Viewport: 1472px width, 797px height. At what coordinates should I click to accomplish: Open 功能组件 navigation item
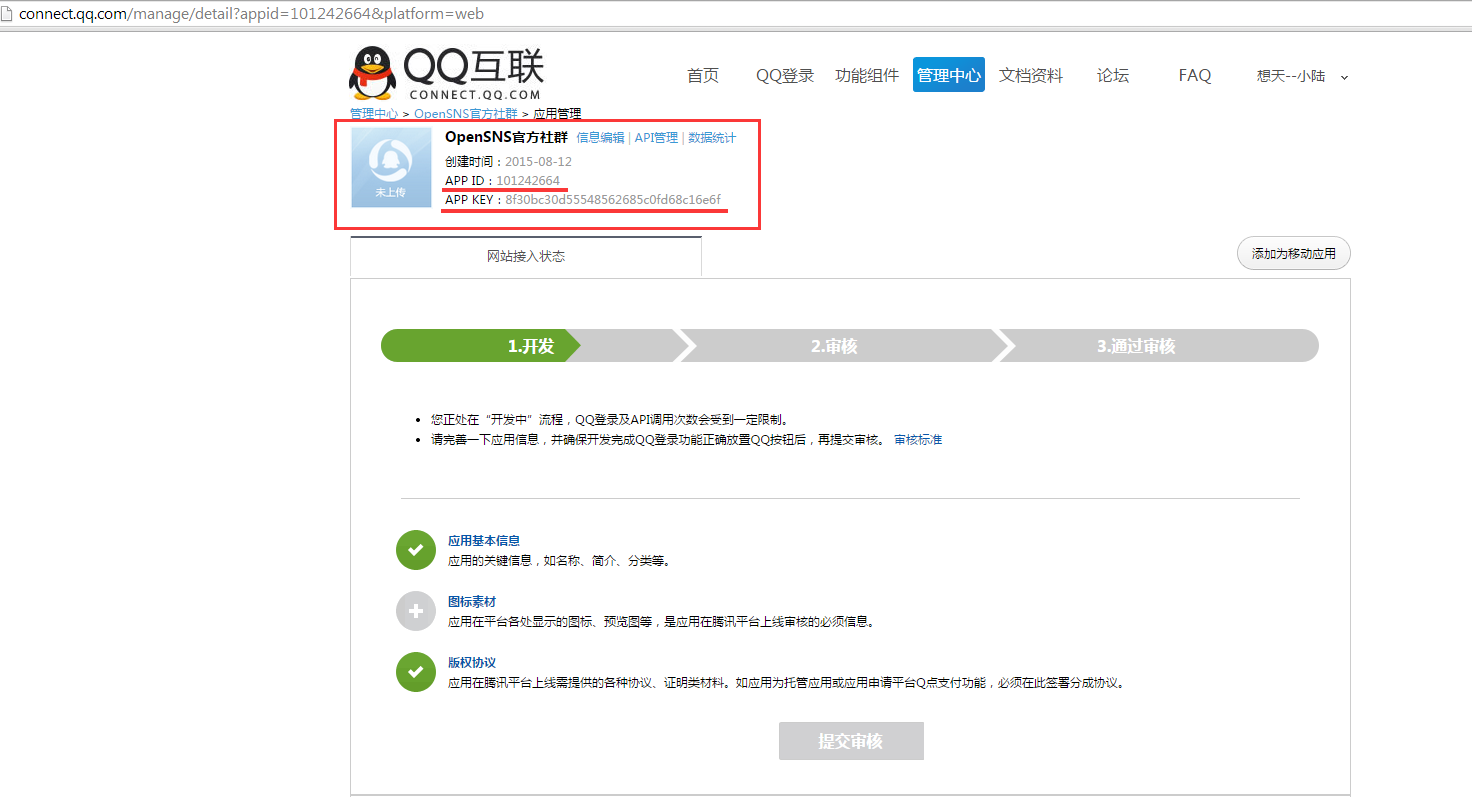coord(867,75)
